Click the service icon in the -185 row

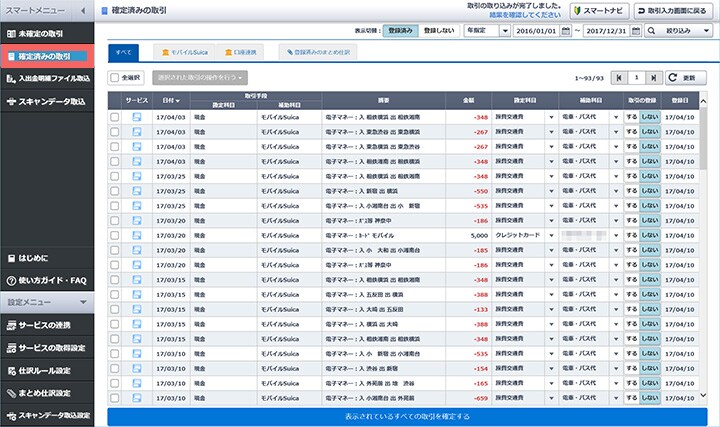136,250
